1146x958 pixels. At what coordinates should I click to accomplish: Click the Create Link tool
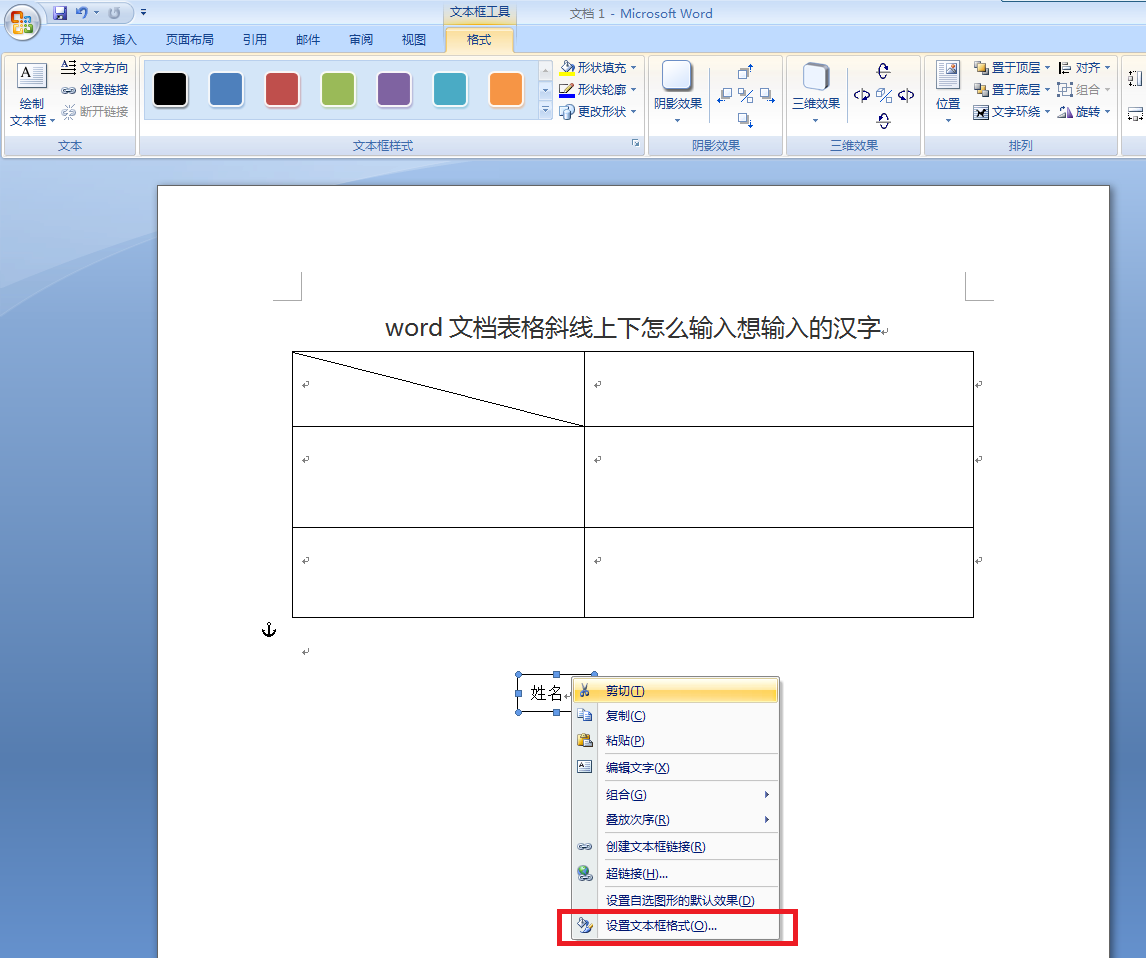[x=94, y=90]
